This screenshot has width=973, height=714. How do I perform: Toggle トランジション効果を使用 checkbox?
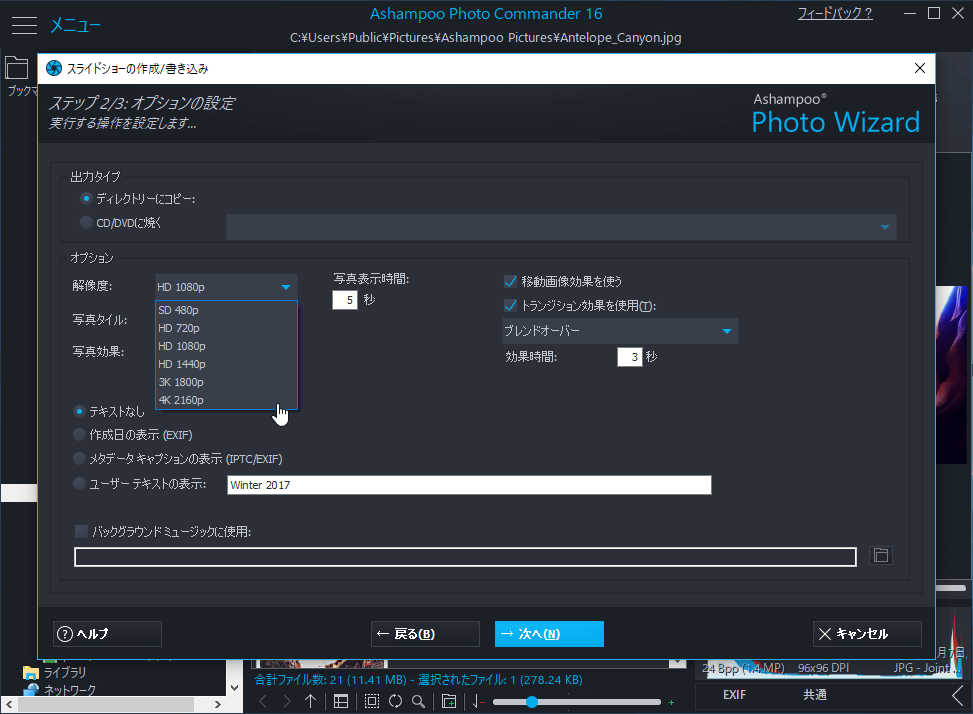pos(510,305)
